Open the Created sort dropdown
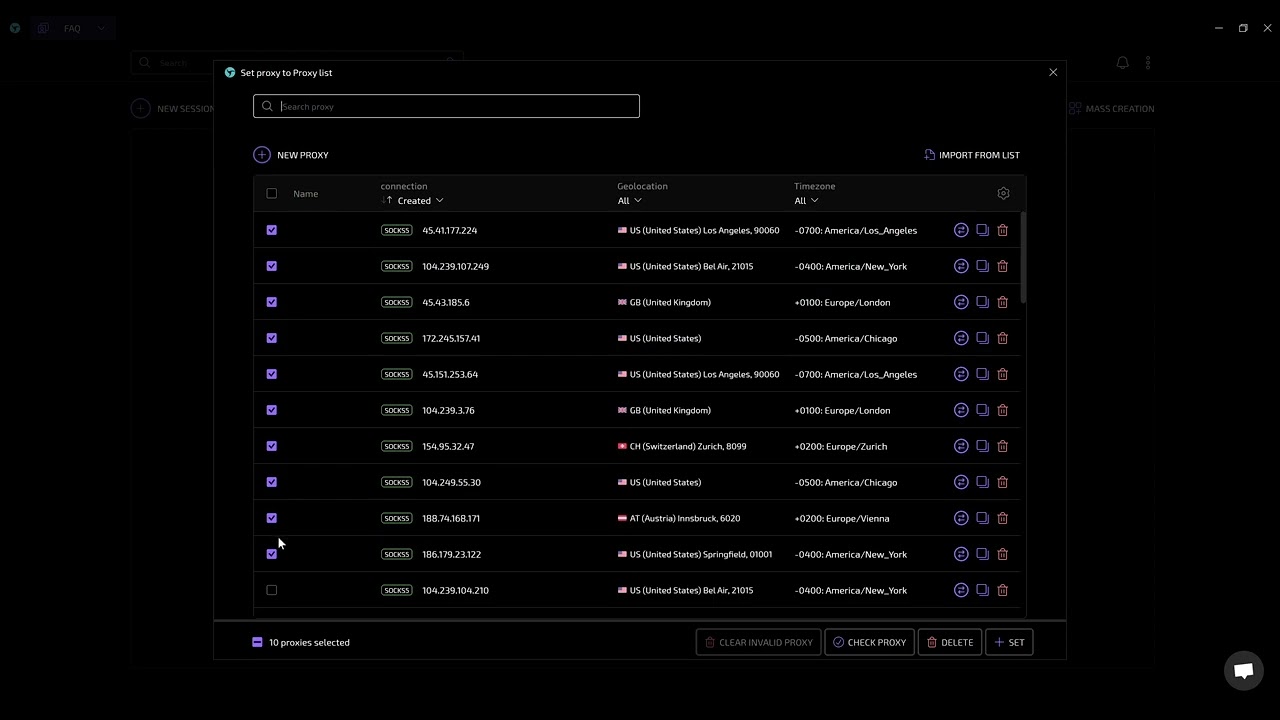The image size is (1280, 720). pos(420,200)
